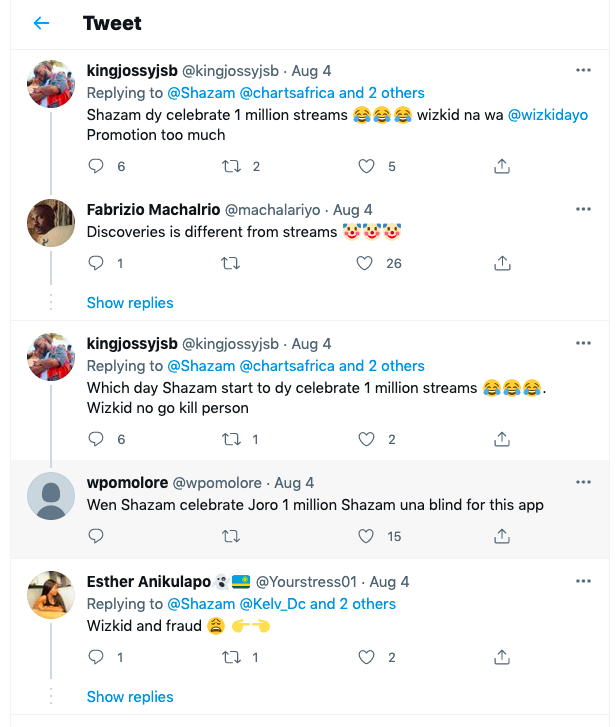Screen dimensions: 615x727
Task: Like Esther Anikulapo's tweet
Action: tap(366, 657)
